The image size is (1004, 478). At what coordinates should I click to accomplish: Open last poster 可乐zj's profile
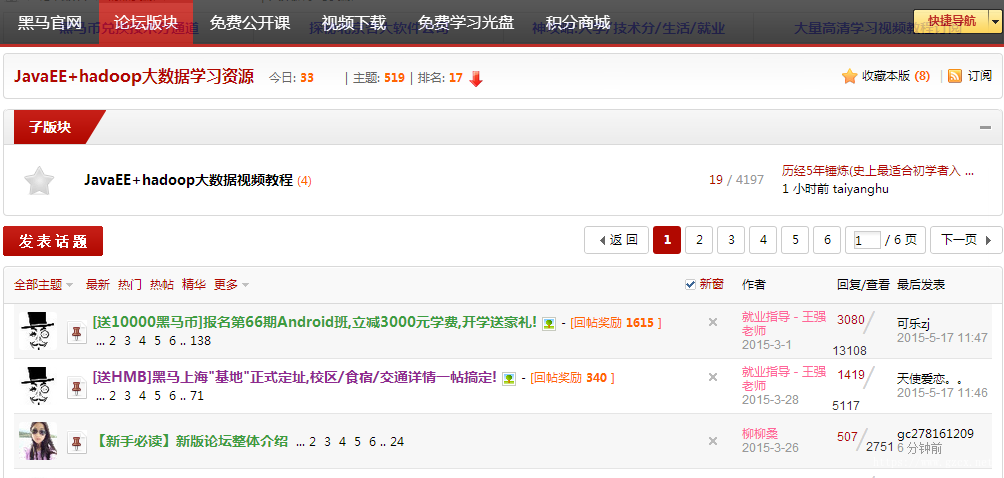(x=914, y=323)
